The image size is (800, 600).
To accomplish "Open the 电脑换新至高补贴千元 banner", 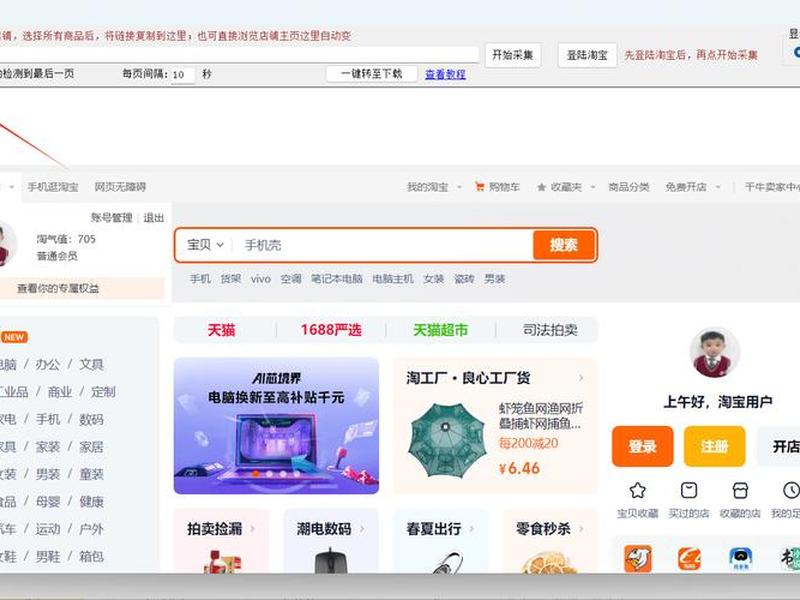I will pyautogui.click(x=276, y=426).
